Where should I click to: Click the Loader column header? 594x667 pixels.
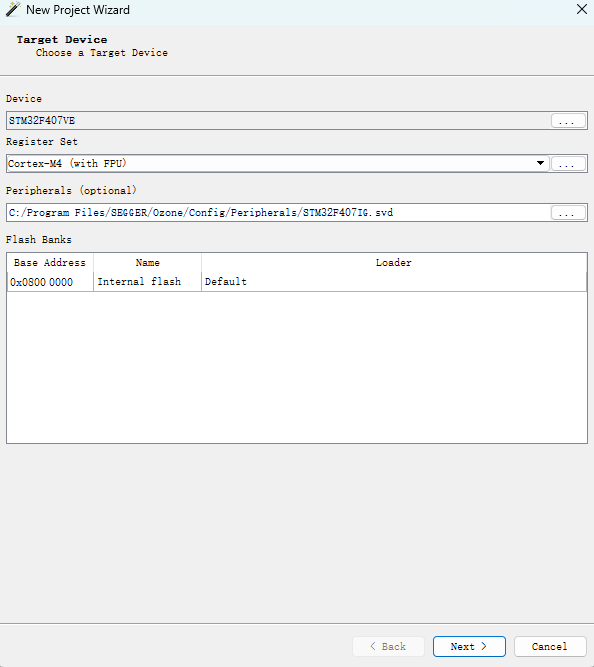[x=394, y=263]
